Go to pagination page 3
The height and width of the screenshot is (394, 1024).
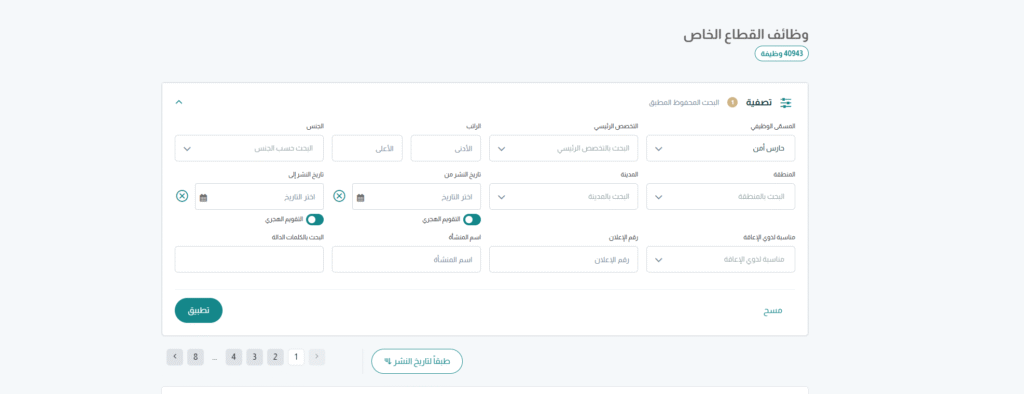pos(255,357)
